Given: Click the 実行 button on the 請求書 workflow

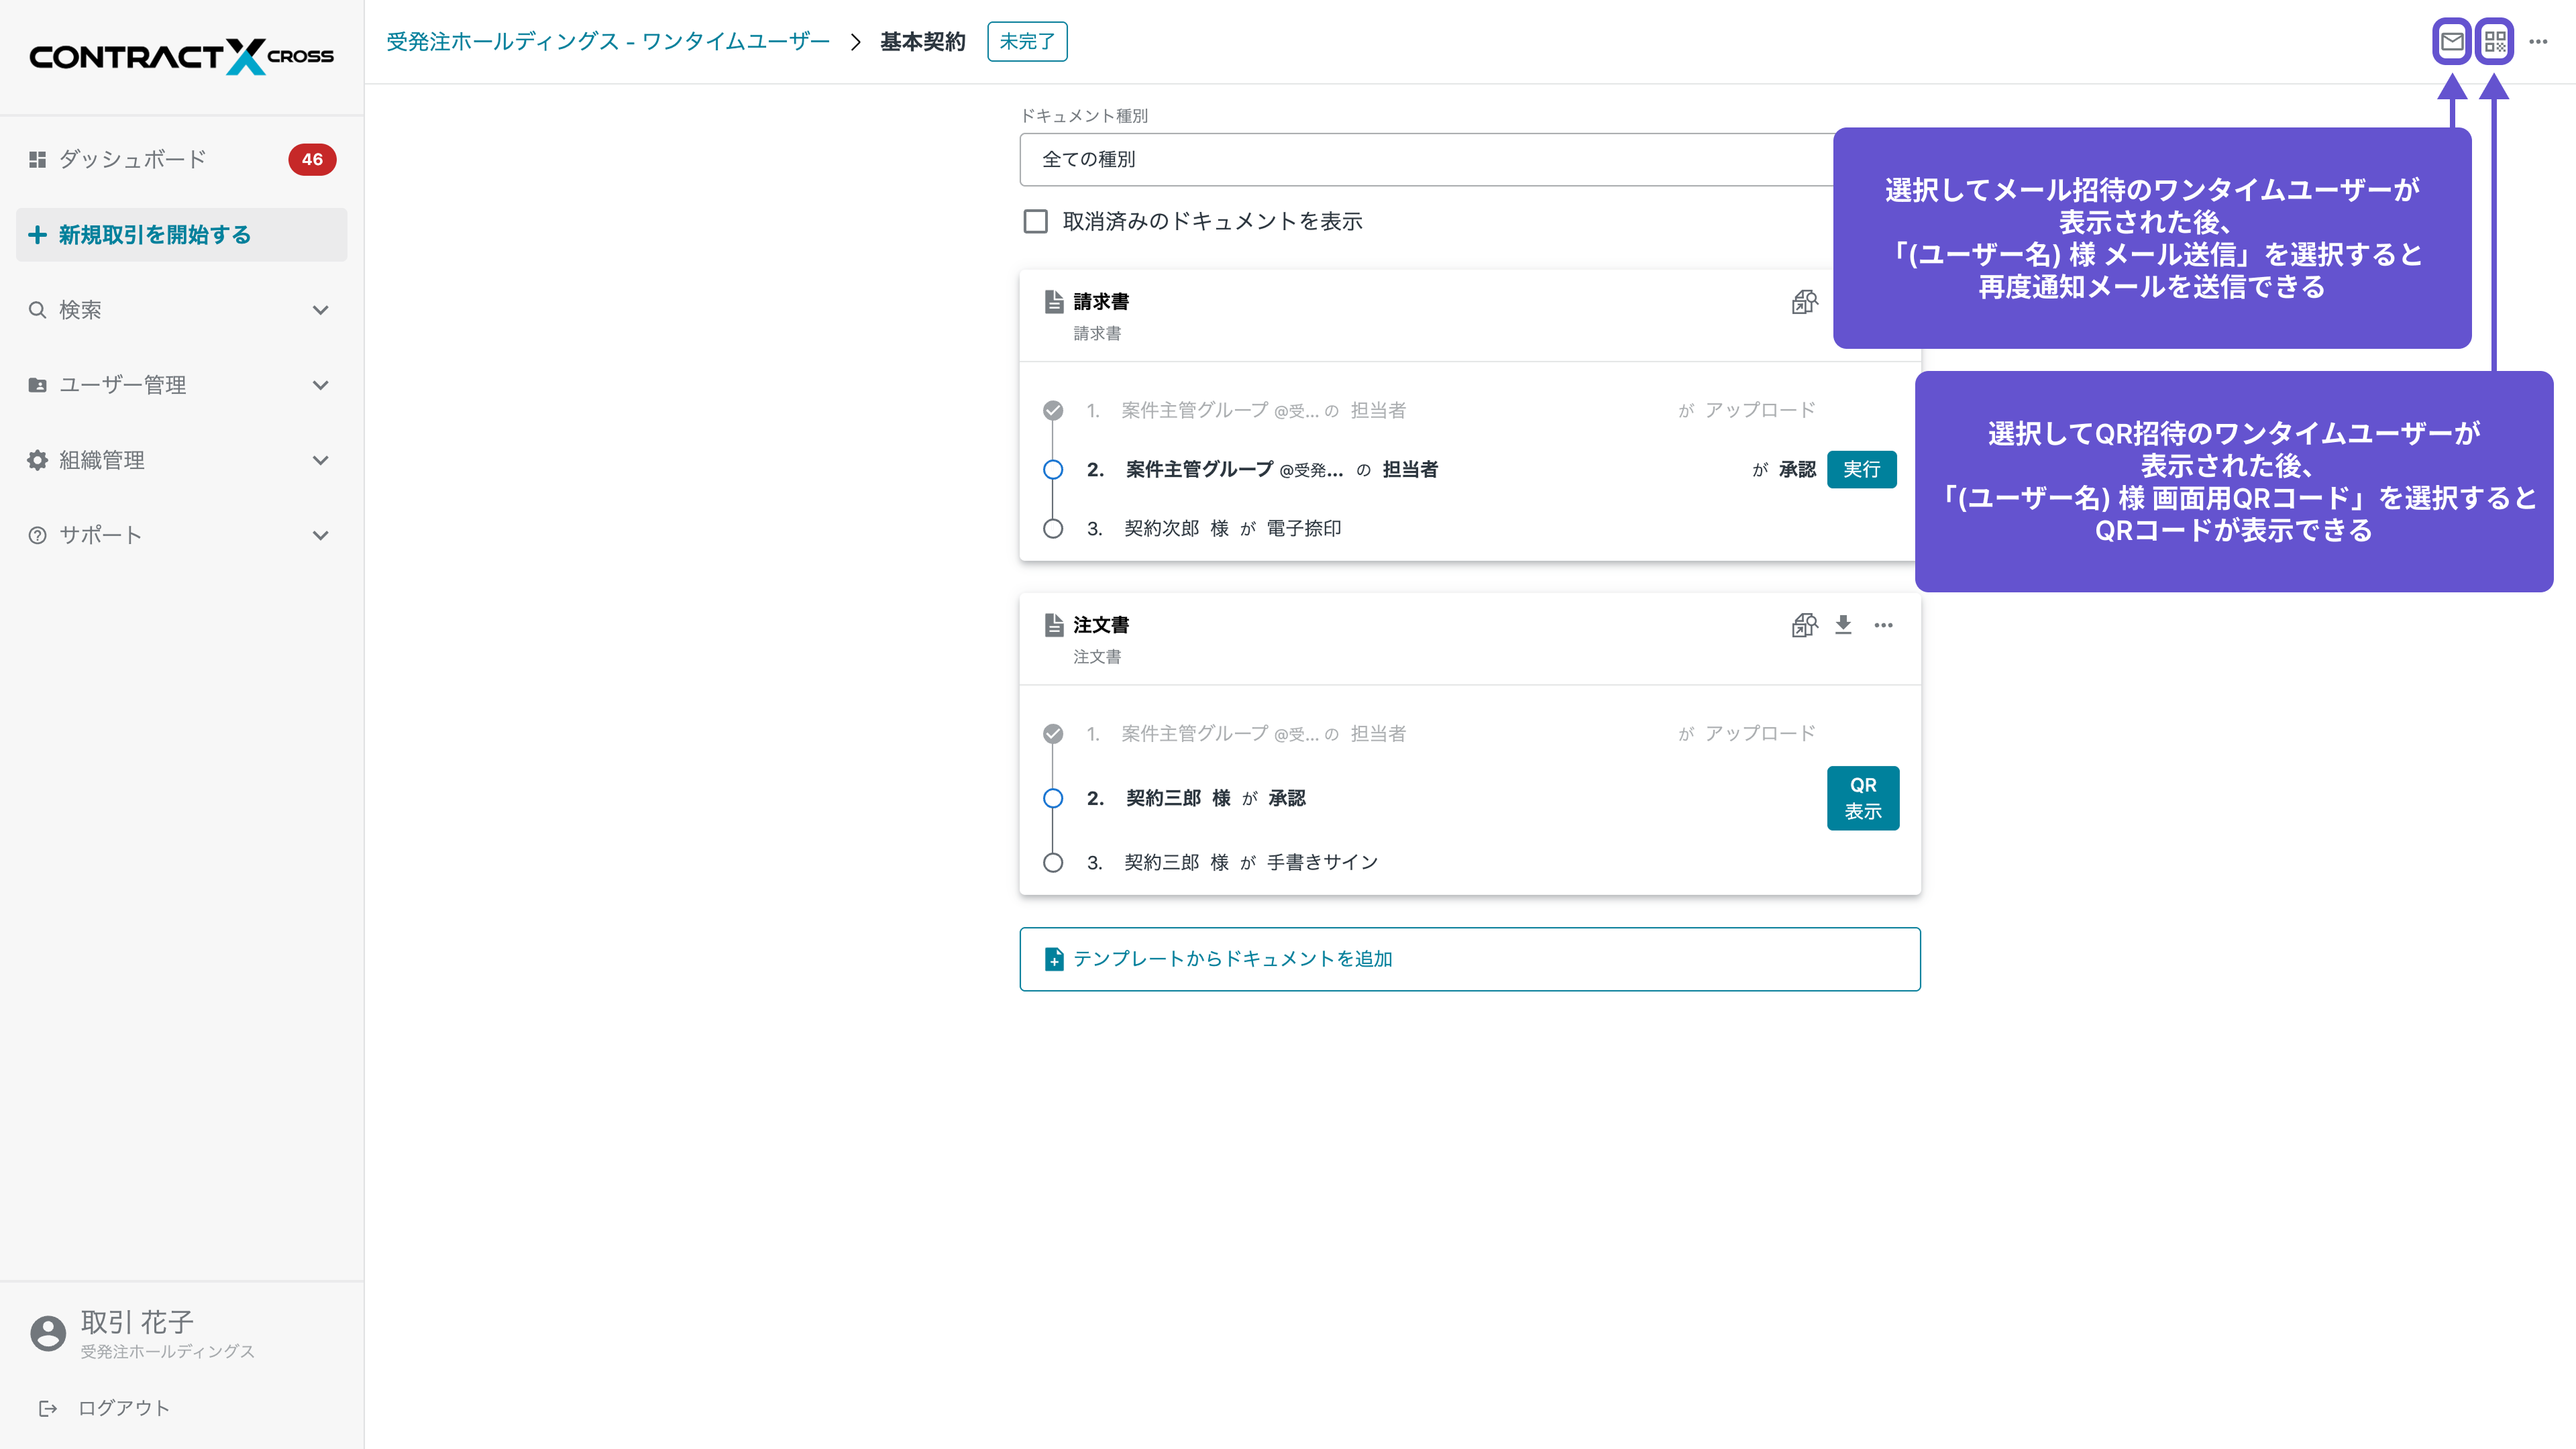Looking at the screenshot, I should (x=1862, y=469).
